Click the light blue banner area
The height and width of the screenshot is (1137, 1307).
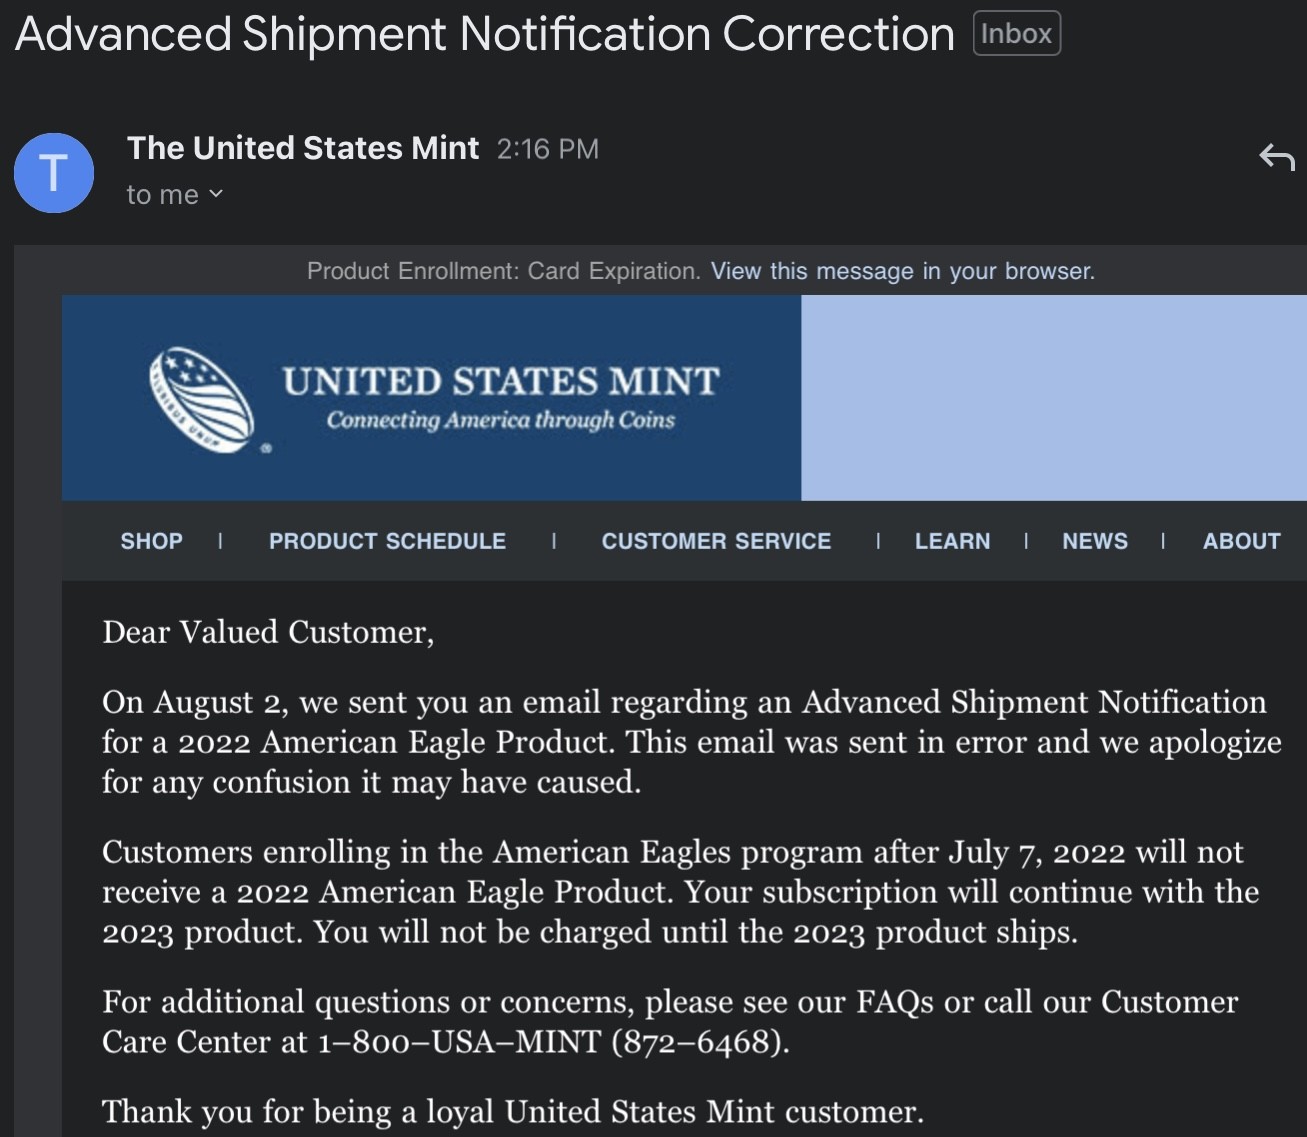point(1053,398)
